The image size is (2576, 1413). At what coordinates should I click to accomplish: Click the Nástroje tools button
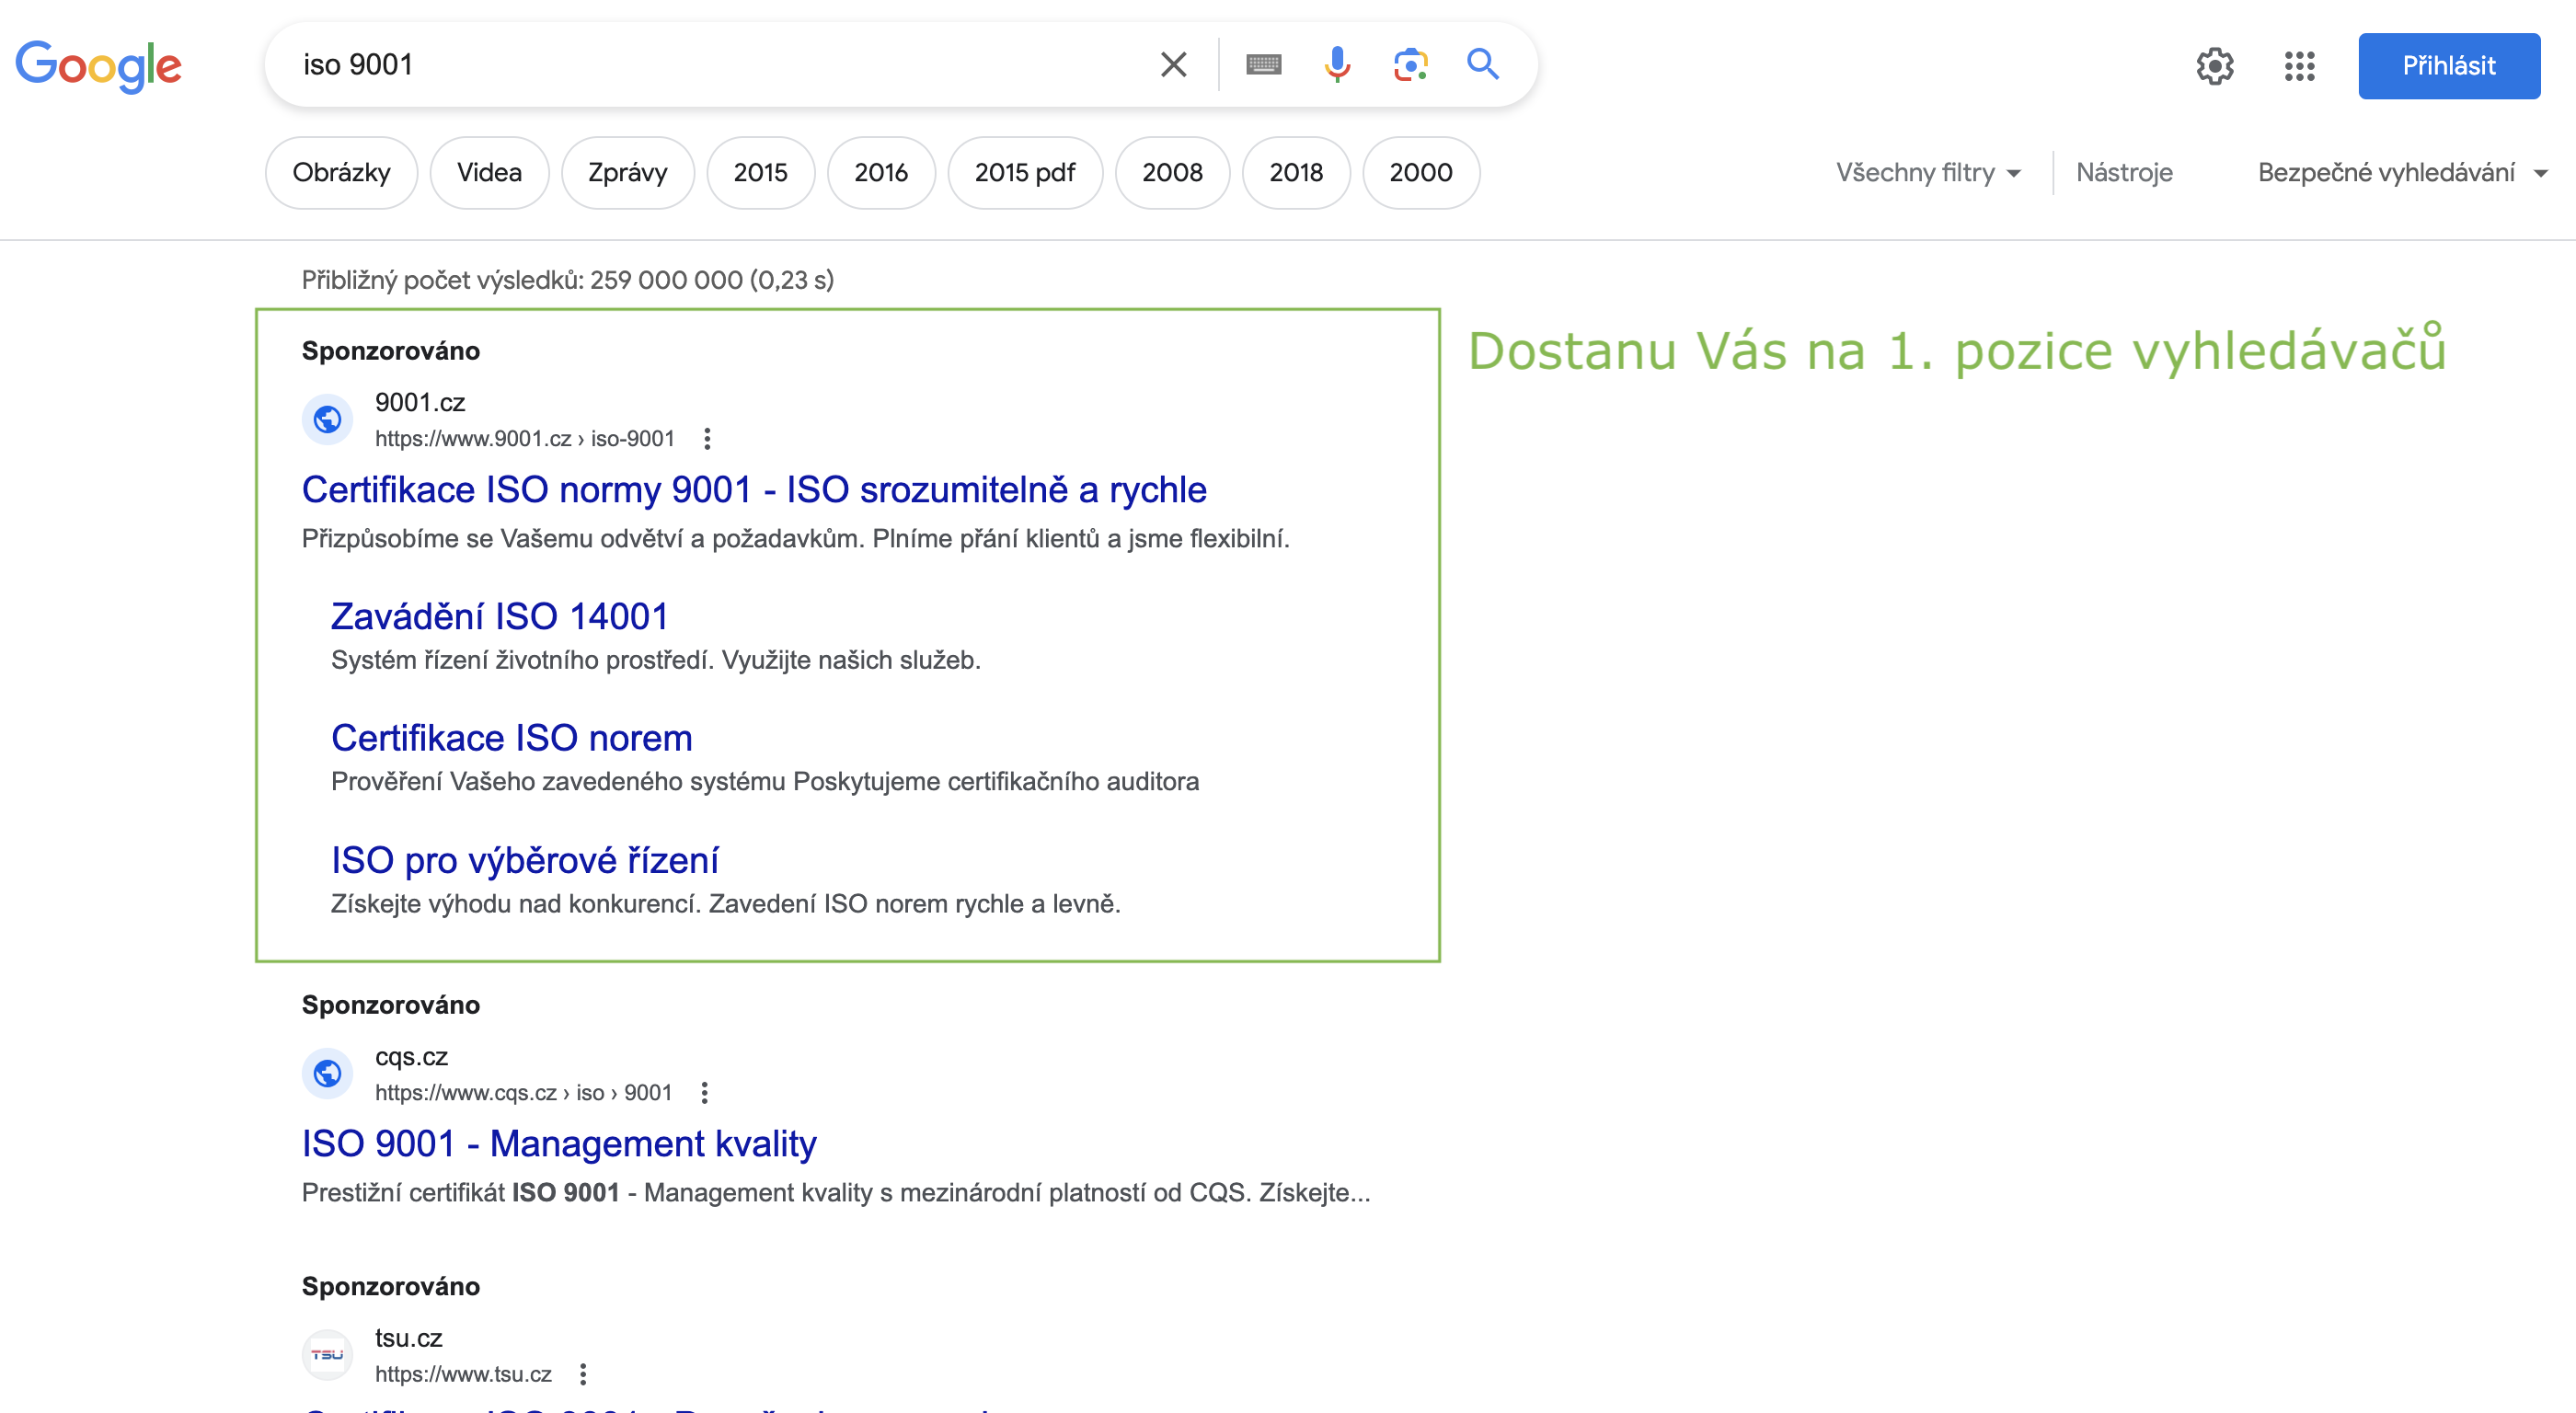tap(2124, 172)
